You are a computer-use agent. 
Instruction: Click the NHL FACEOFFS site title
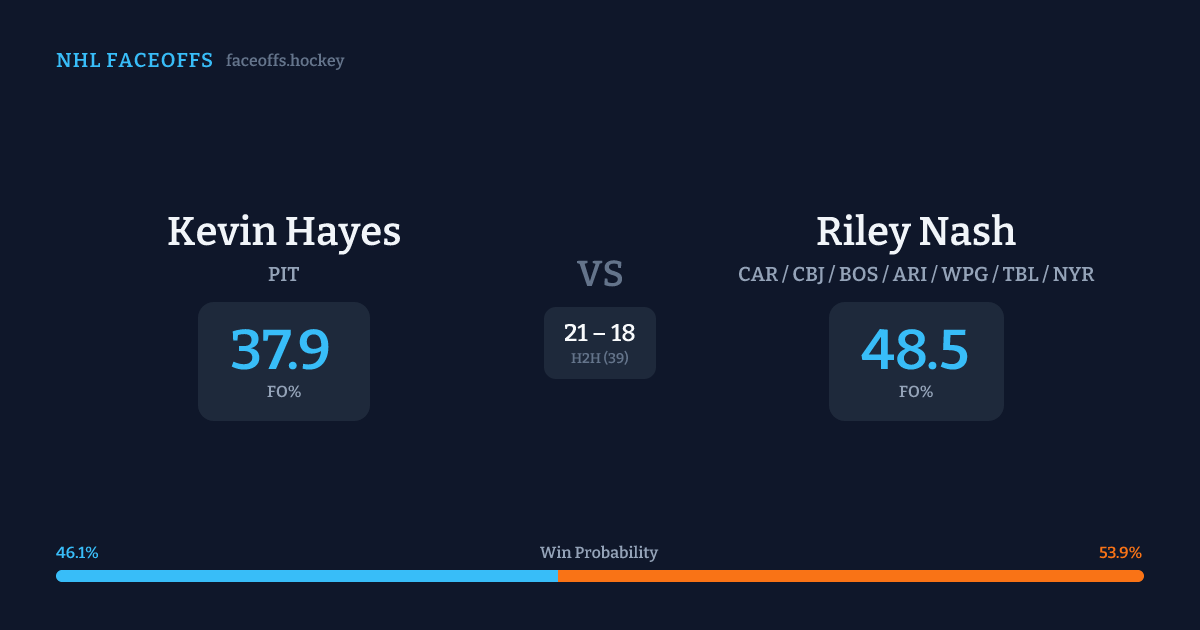[x=134, y=61]
